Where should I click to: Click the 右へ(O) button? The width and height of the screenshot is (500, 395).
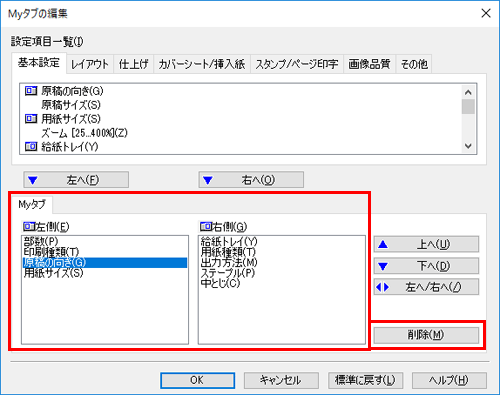point(251,180)
